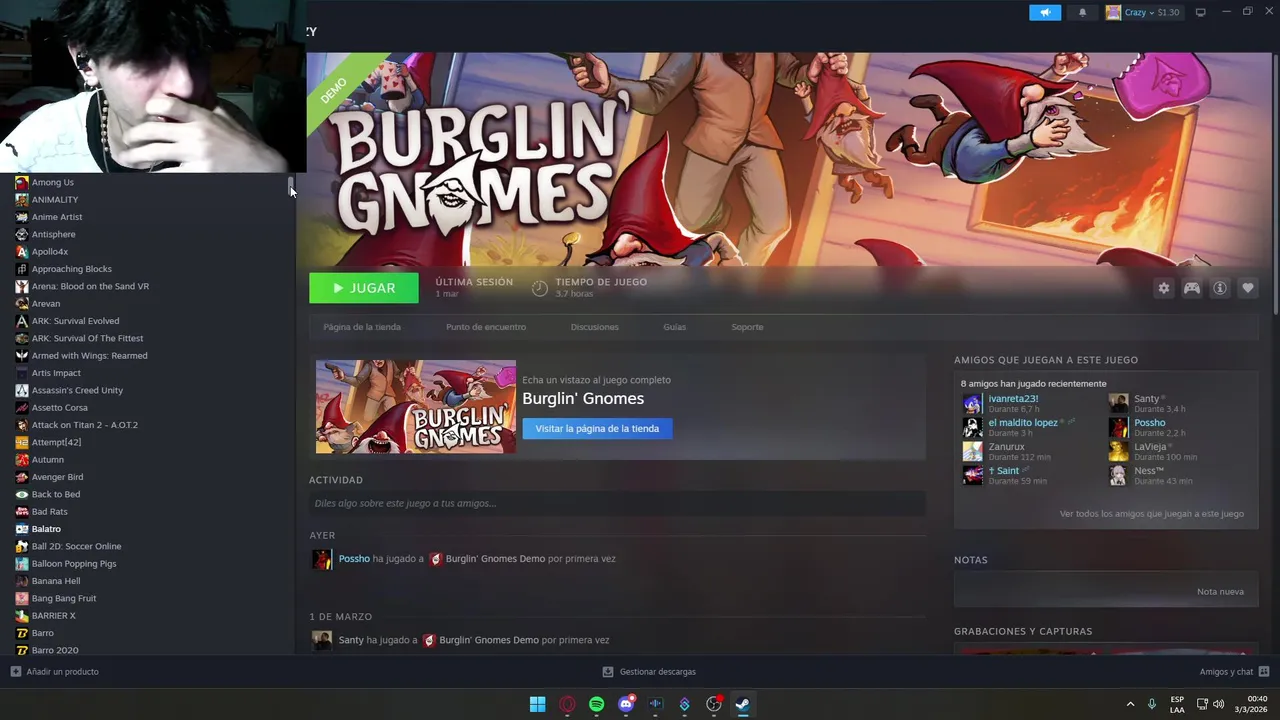Image resolution: width=1280 pixels, height=720 pixels.
Task: Open Burglin' Gnomes Demo link in Possho's activity
Action: pos(495,559)
